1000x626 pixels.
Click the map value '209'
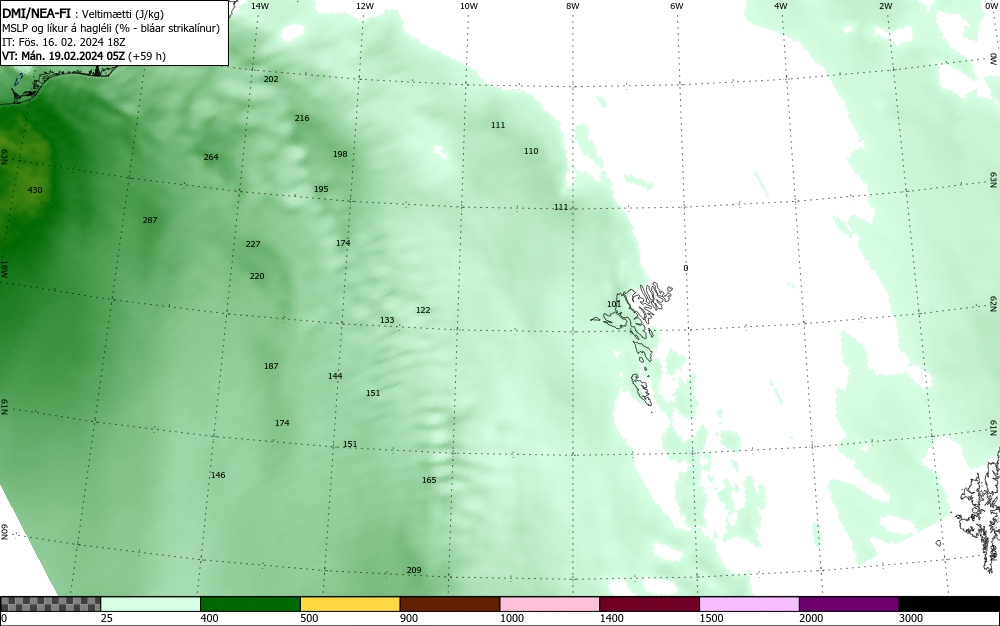click(414, 570)
